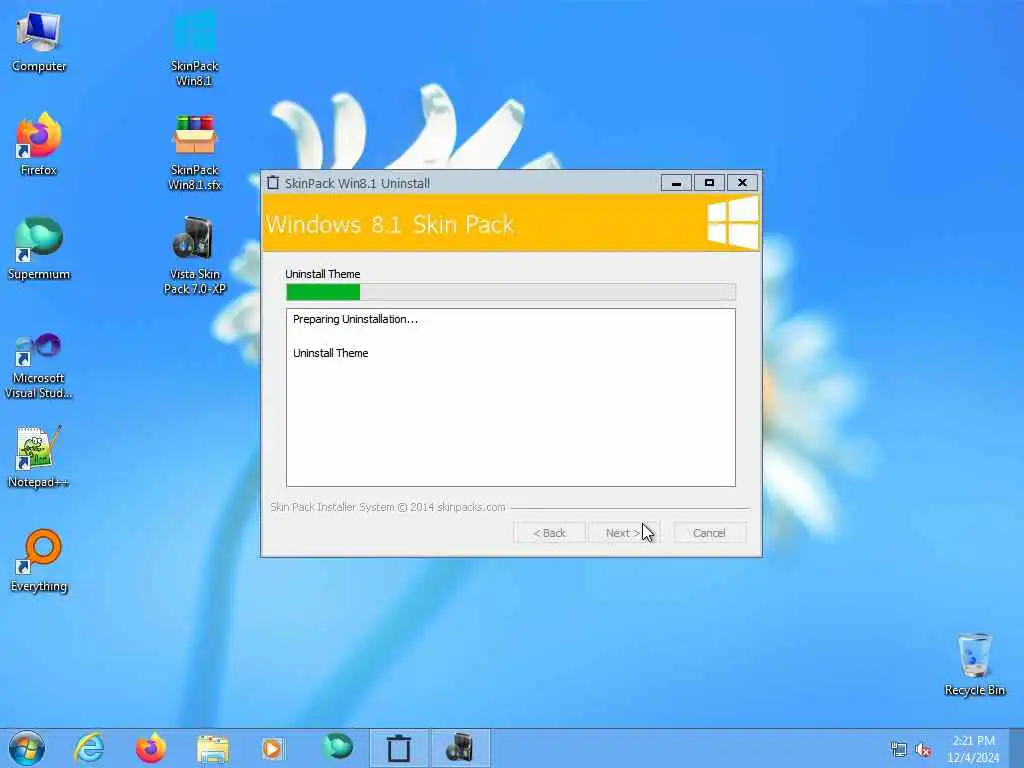
Task: Click the 'Windows 8.1 Skin Pack' banner title
Action: click(390, 225)
